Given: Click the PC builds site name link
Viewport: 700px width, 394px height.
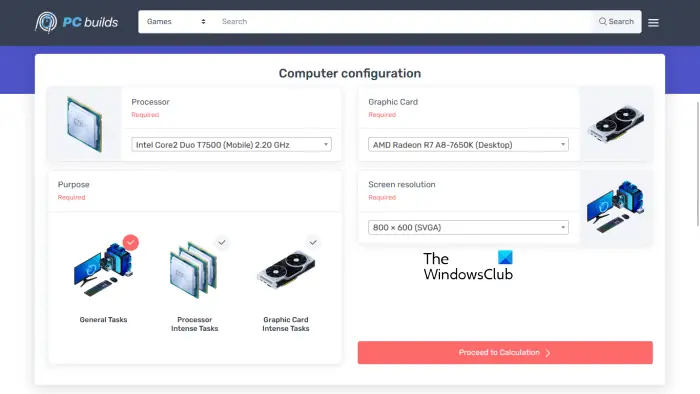Looking at the screenshot, I should coord(90,22).
